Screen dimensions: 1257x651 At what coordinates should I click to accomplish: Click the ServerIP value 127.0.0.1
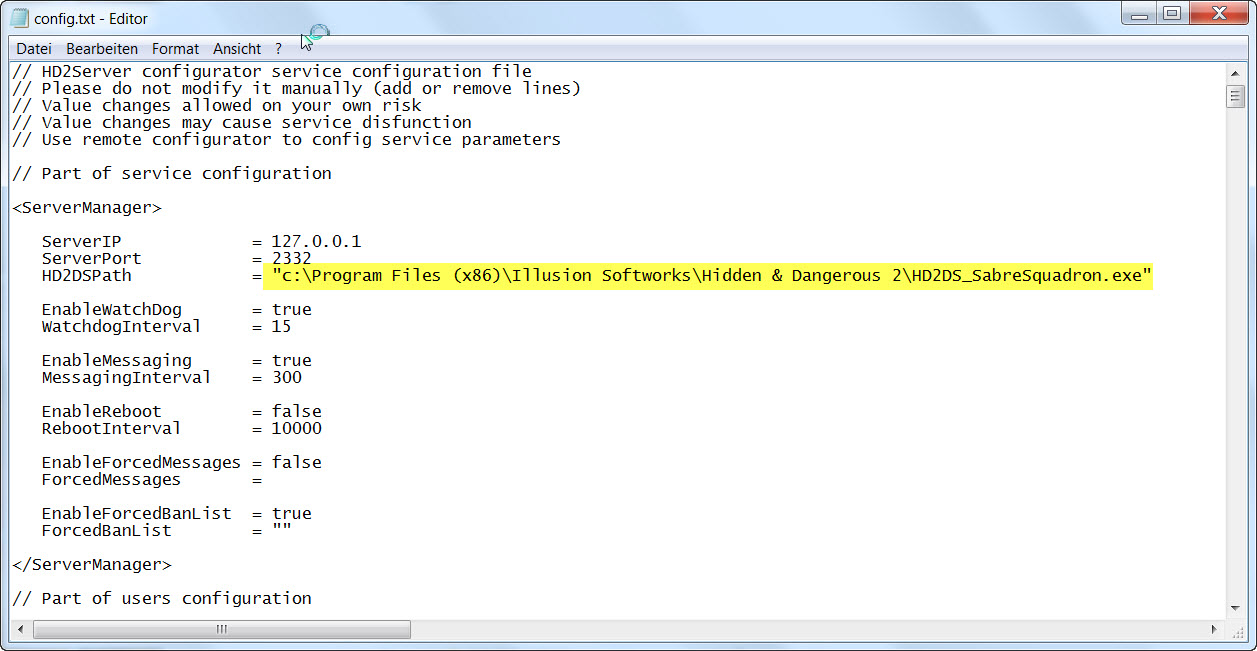(x=316, y=242)
